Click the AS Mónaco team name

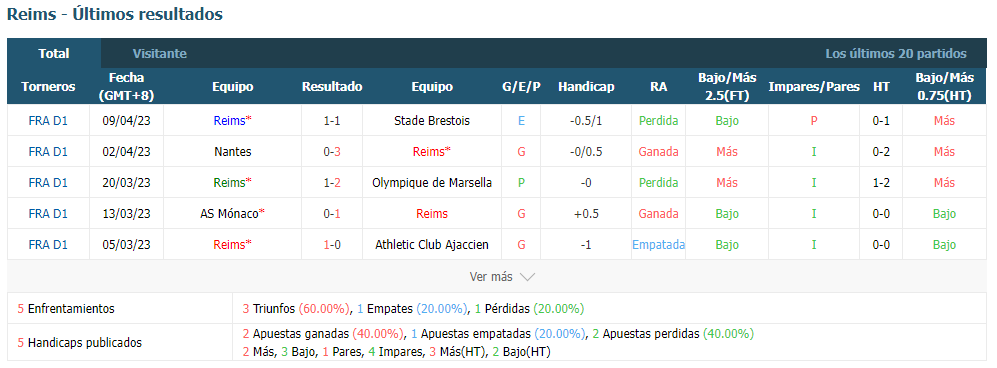pyautogui.click(x=232, y=214)
